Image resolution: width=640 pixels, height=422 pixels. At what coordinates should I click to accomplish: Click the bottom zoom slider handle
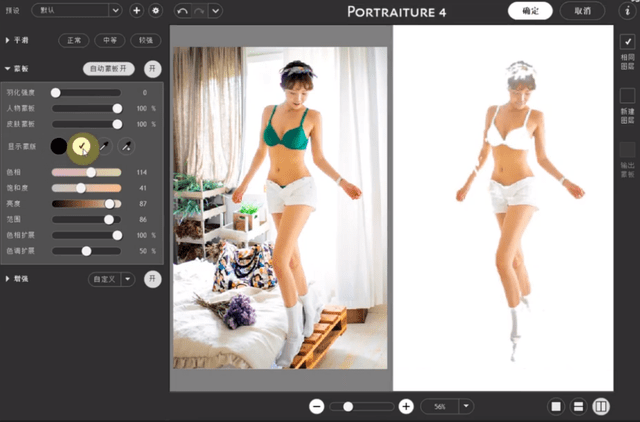(x=348, y=406)
